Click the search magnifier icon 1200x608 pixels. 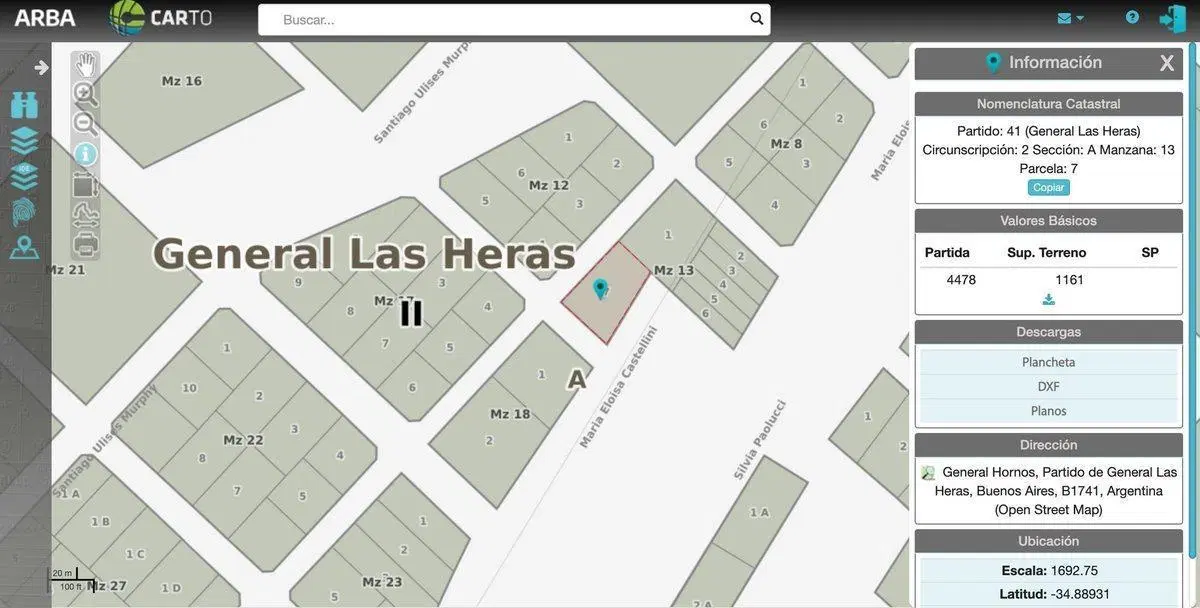757,18
